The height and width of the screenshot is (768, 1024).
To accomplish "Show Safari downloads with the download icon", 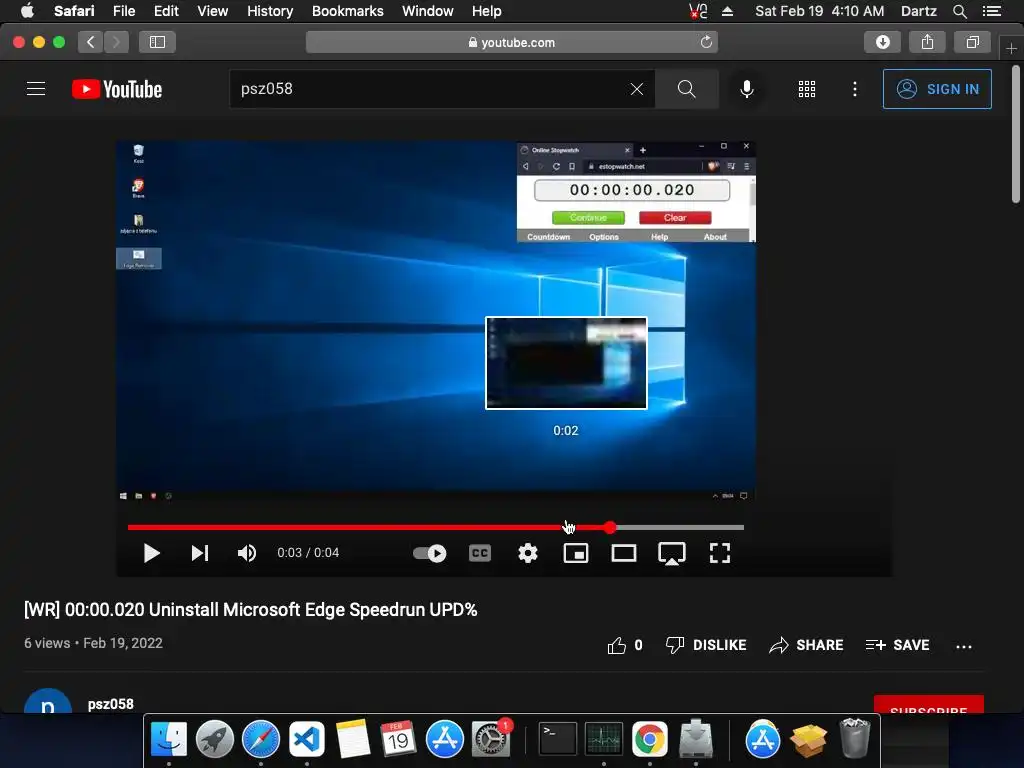I will coord(883,42).
